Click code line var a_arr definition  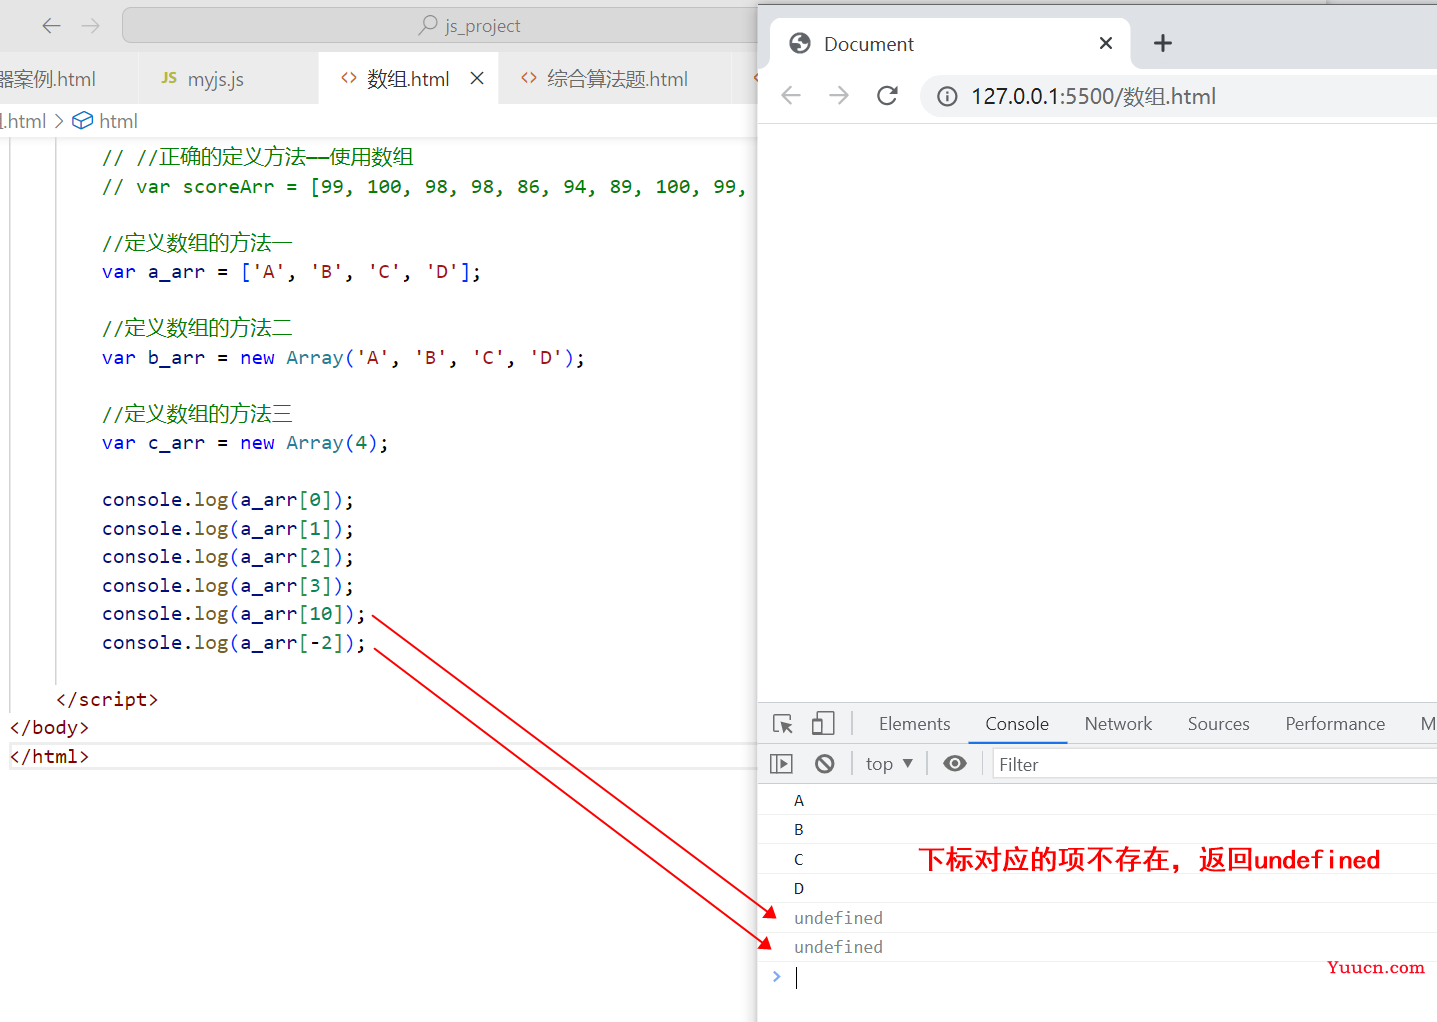(x=291, y=272)
